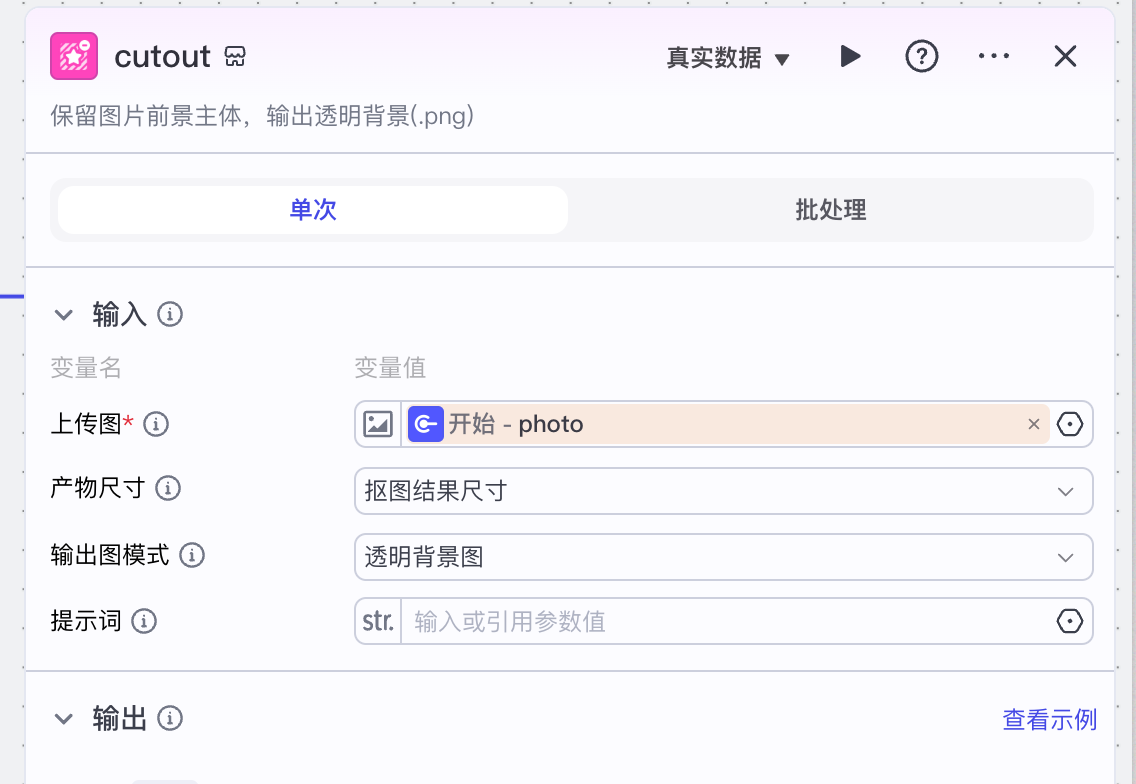Open reference picker icon next to 提示词 field
Viewport: 1136px width, 784px height.
coord(1070,621)
